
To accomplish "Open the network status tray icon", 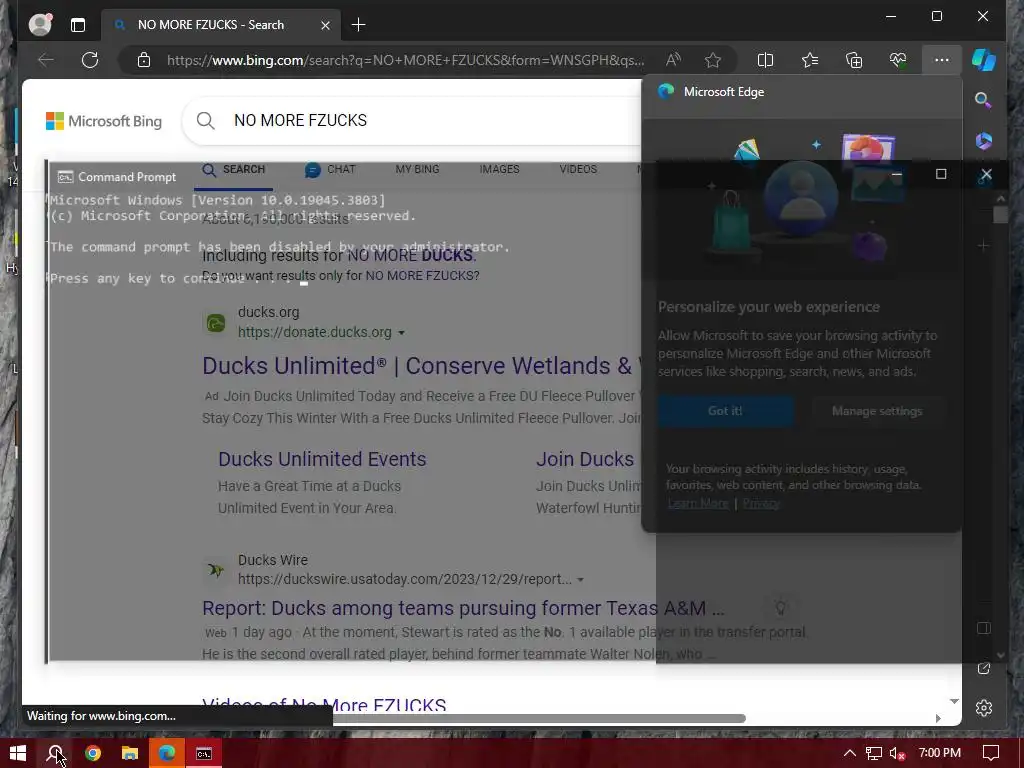I will pos(873,753).
